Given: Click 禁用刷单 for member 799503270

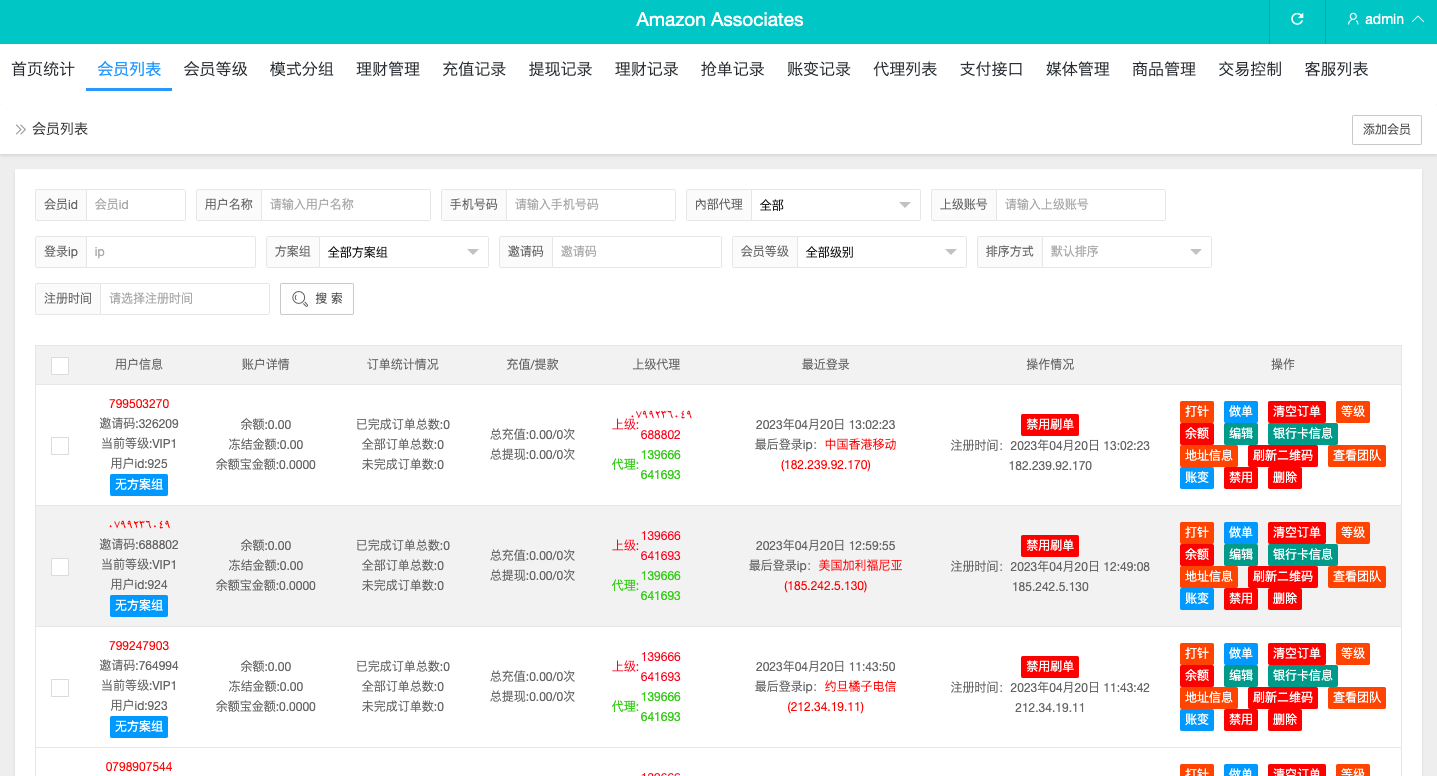Looking at the screenshot, I should (1049, 424).
